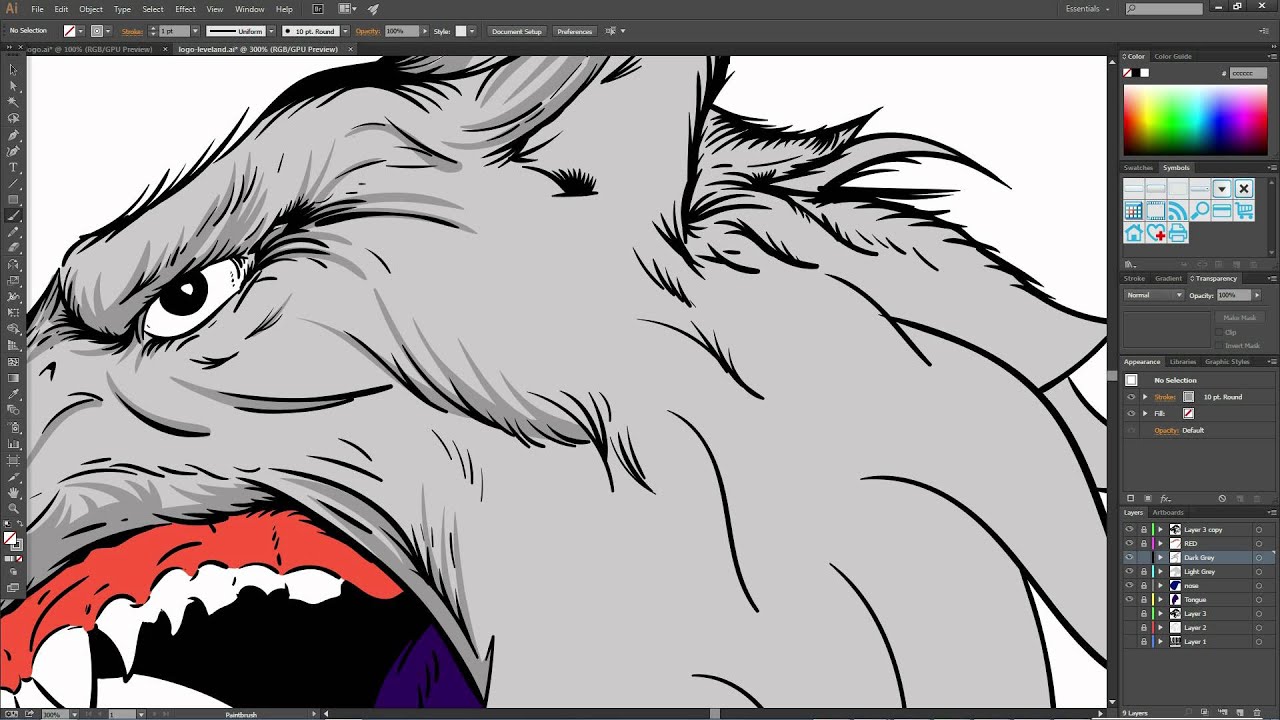
Task: Click the home symbol in Symbols panel
Action: click(1134, 233)
